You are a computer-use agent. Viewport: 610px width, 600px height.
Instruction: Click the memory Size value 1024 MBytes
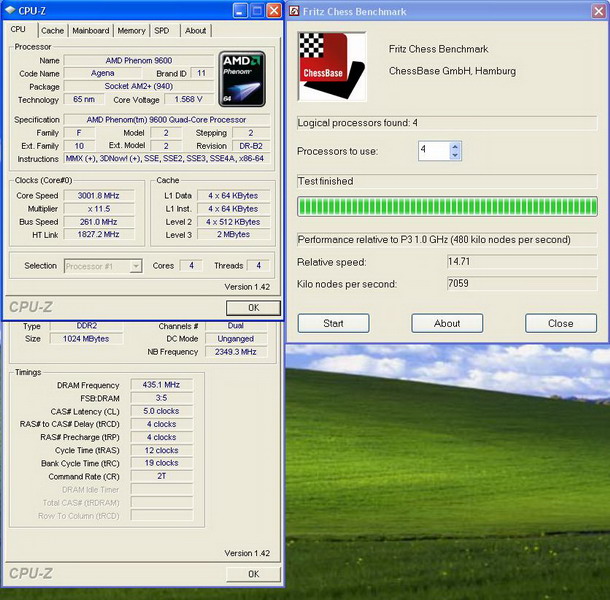(x=86, y=339)
